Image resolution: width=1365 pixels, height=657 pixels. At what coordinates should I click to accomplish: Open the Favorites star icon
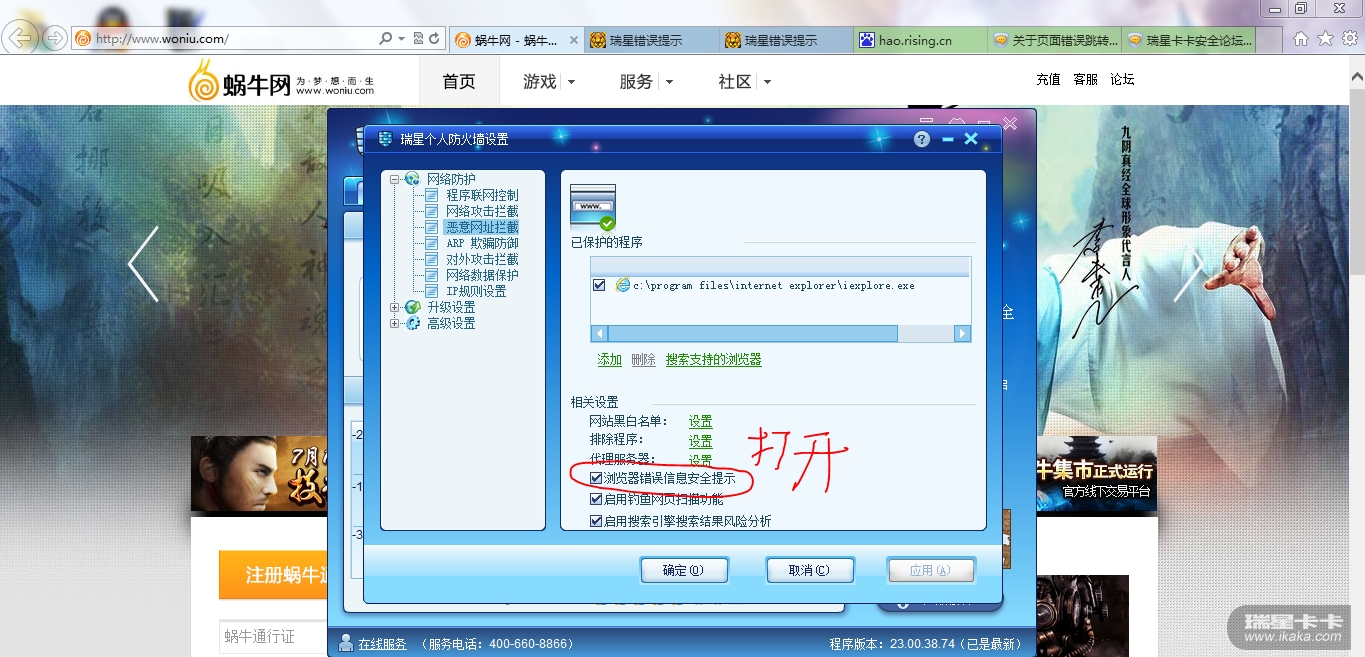[x=1325, y=39]
